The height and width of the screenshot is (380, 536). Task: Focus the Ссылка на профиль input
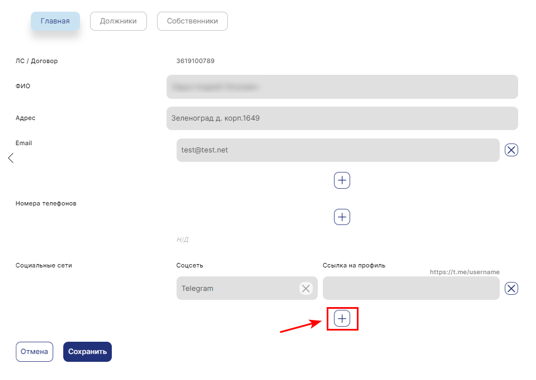(411, 288)
